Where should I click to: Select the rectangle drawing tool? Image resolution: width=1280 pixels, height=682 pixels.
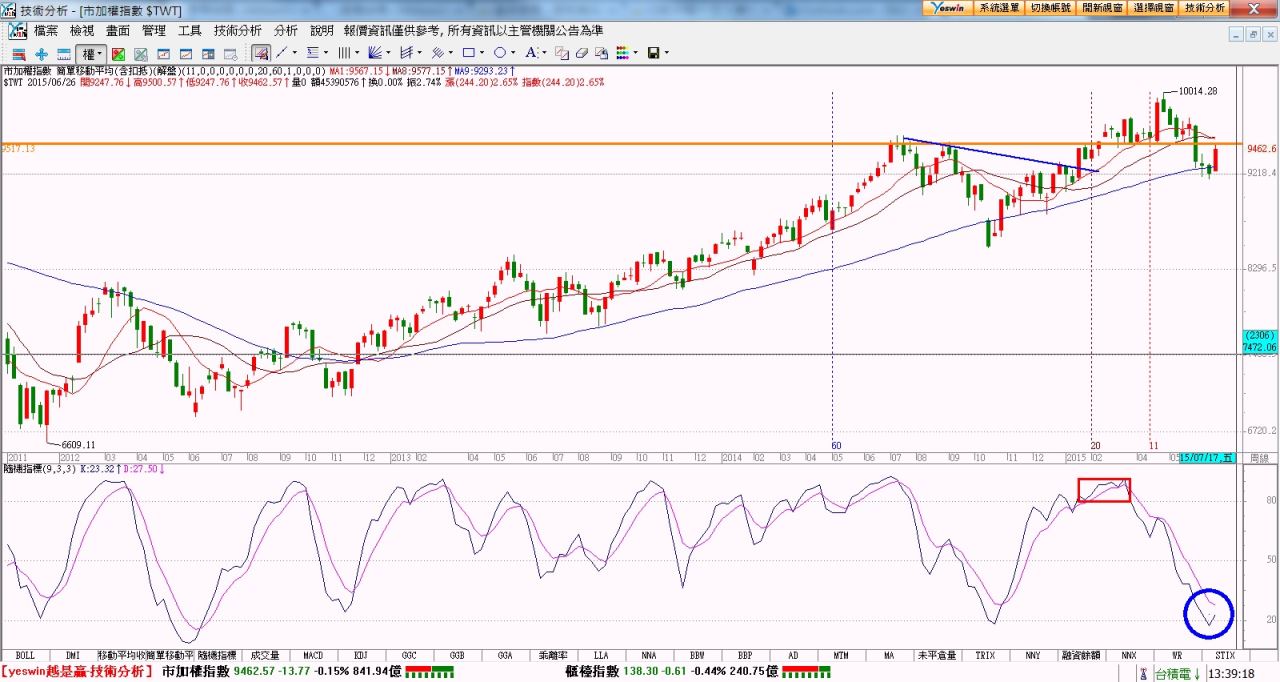point(468,53)
